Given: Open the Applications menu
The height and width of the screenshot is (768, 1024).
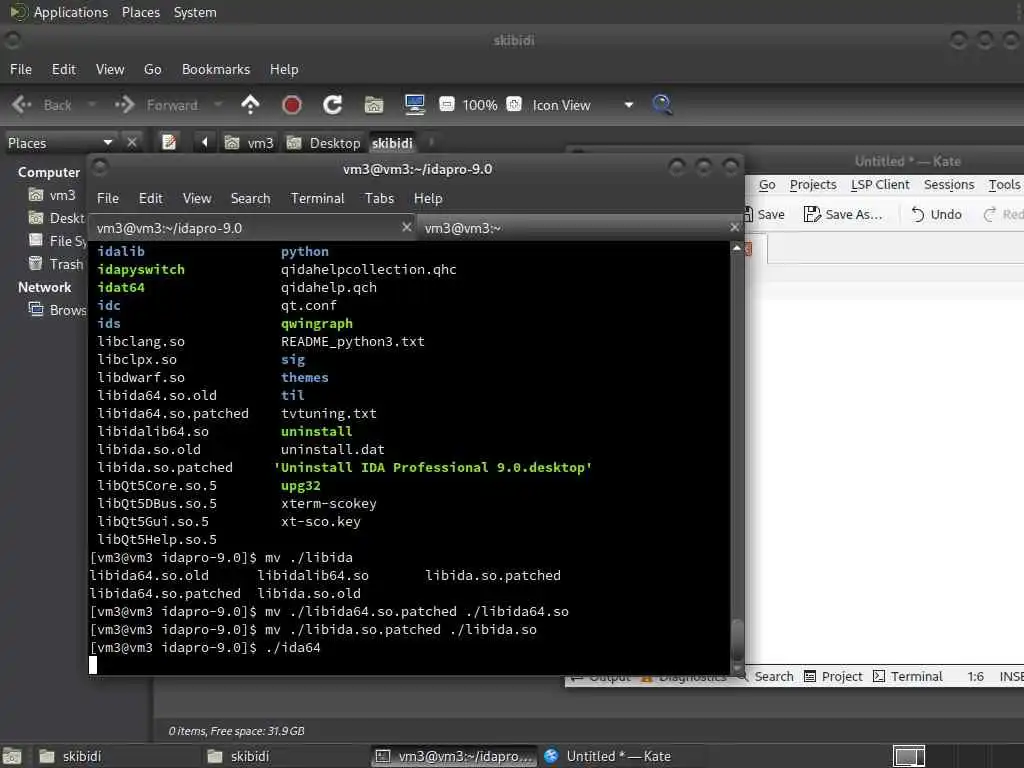Looking at the screenshot, I should 60,12.
